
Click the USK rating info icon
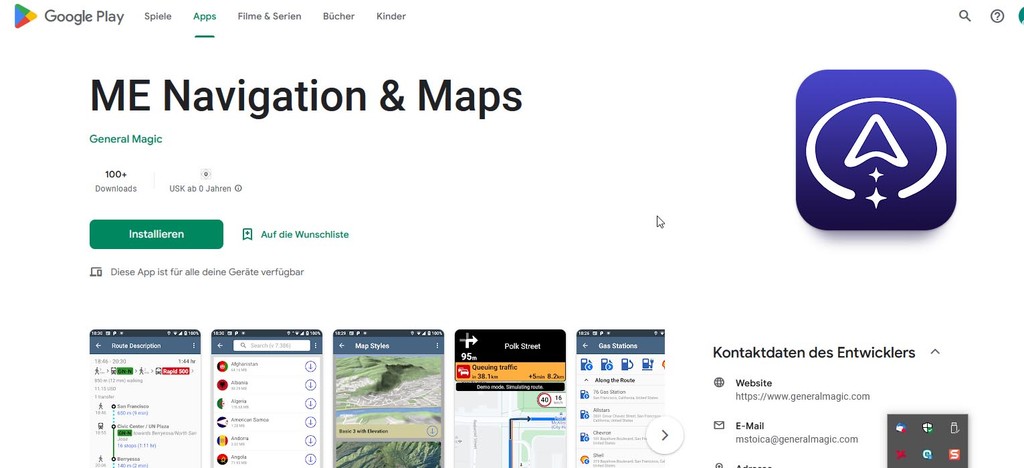(x=238, y=189)
